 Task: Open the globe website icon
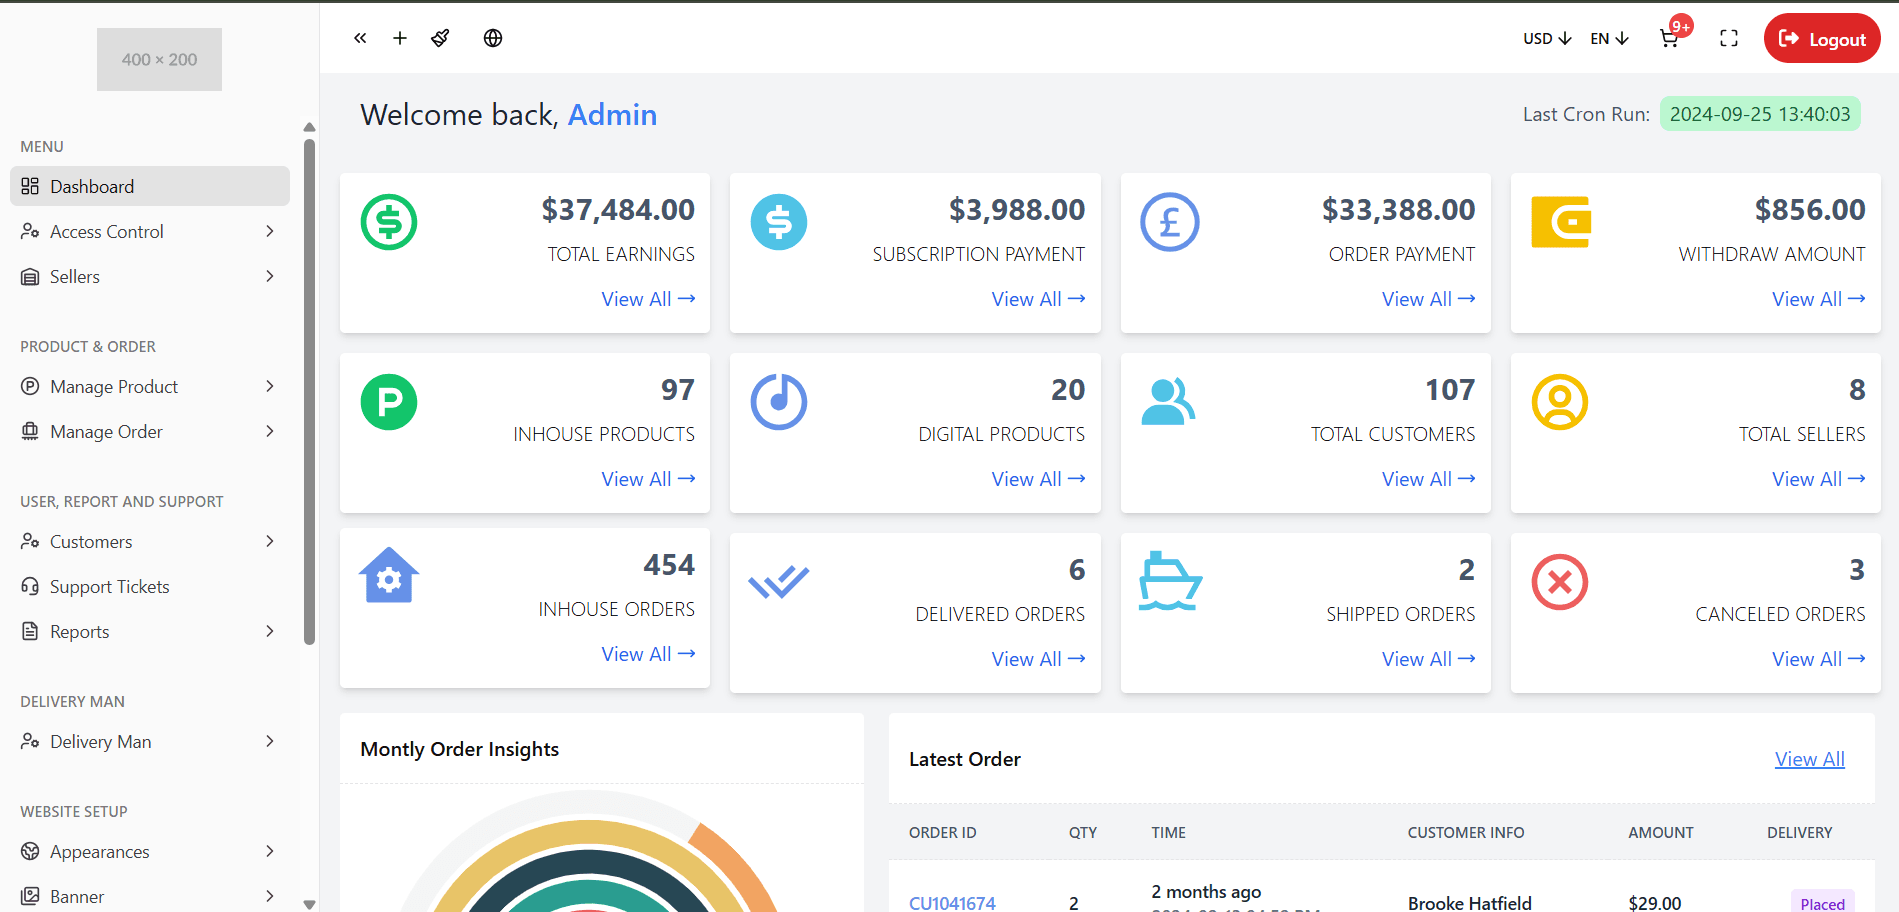(x=493, y=38)
